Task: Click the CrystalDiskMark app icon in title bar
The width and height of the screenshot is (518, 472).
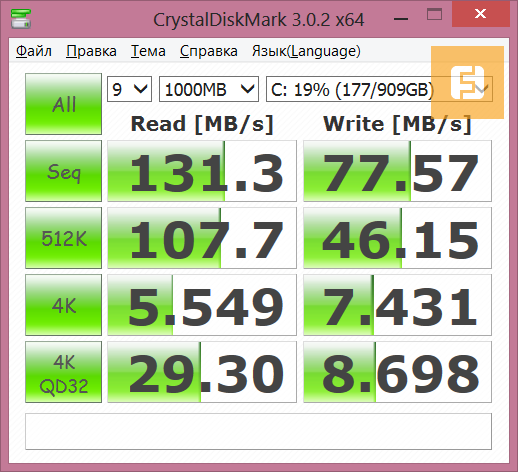Action: pos(21,19)
